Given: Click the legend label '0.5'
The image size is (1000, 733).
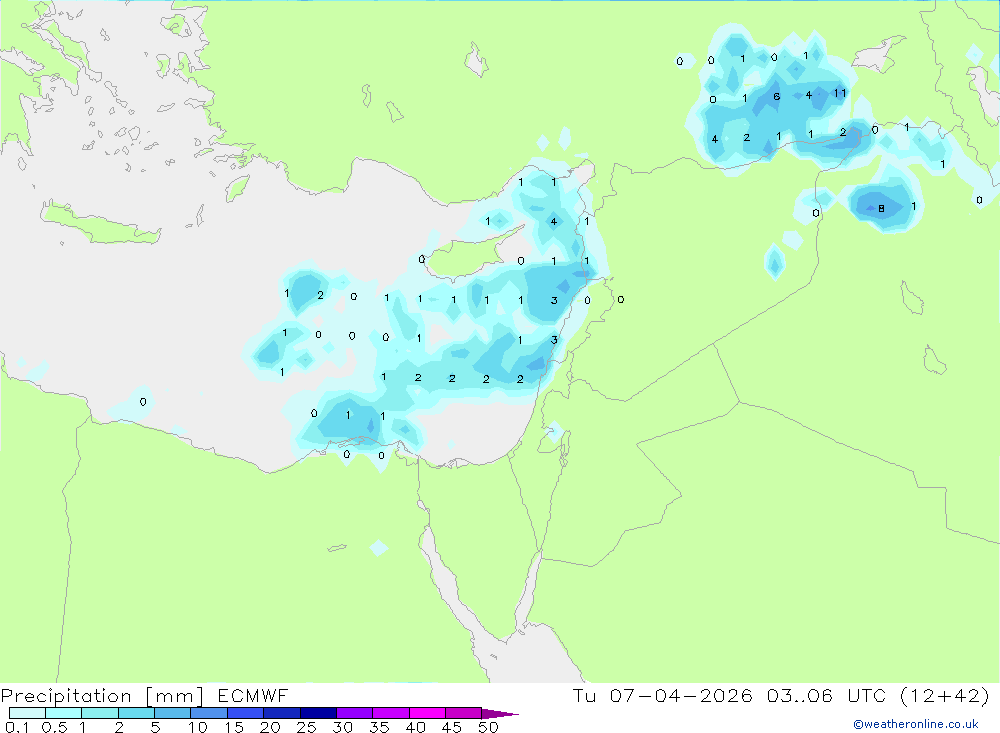Looking at the screenshot, I should pyautogui.click(x=54, y=727).
